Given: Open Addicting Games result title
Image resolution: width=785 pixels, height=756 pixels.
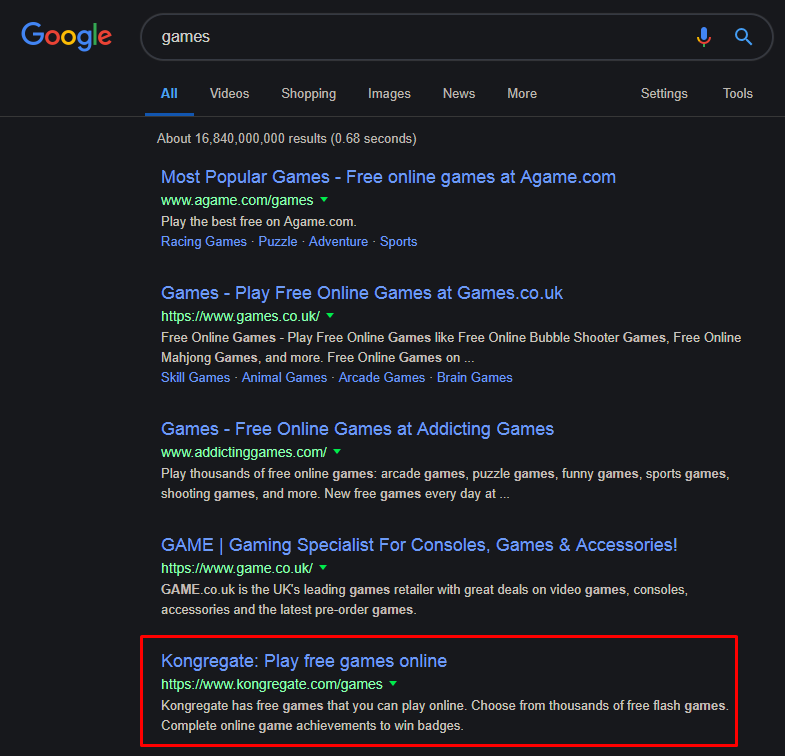Looking at the screenshot, I should [357, 429].
